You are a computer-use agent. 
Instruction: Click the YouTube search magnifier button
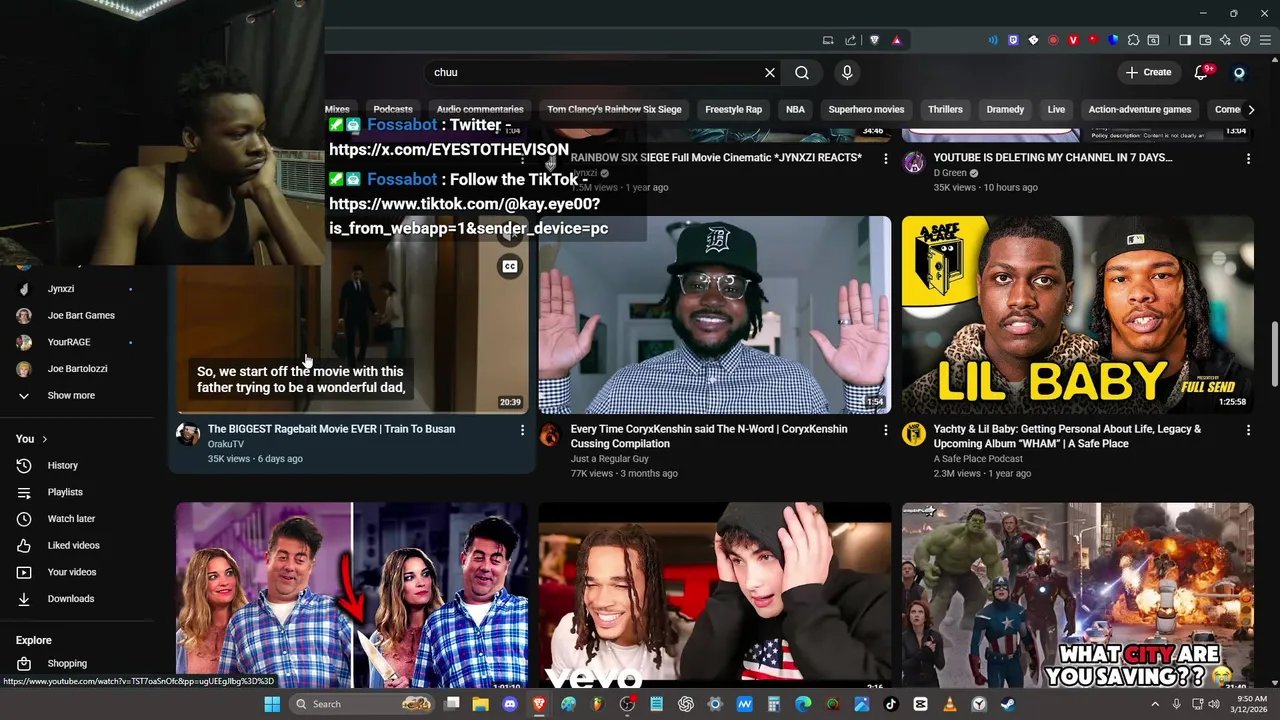(x=802, y=72)
